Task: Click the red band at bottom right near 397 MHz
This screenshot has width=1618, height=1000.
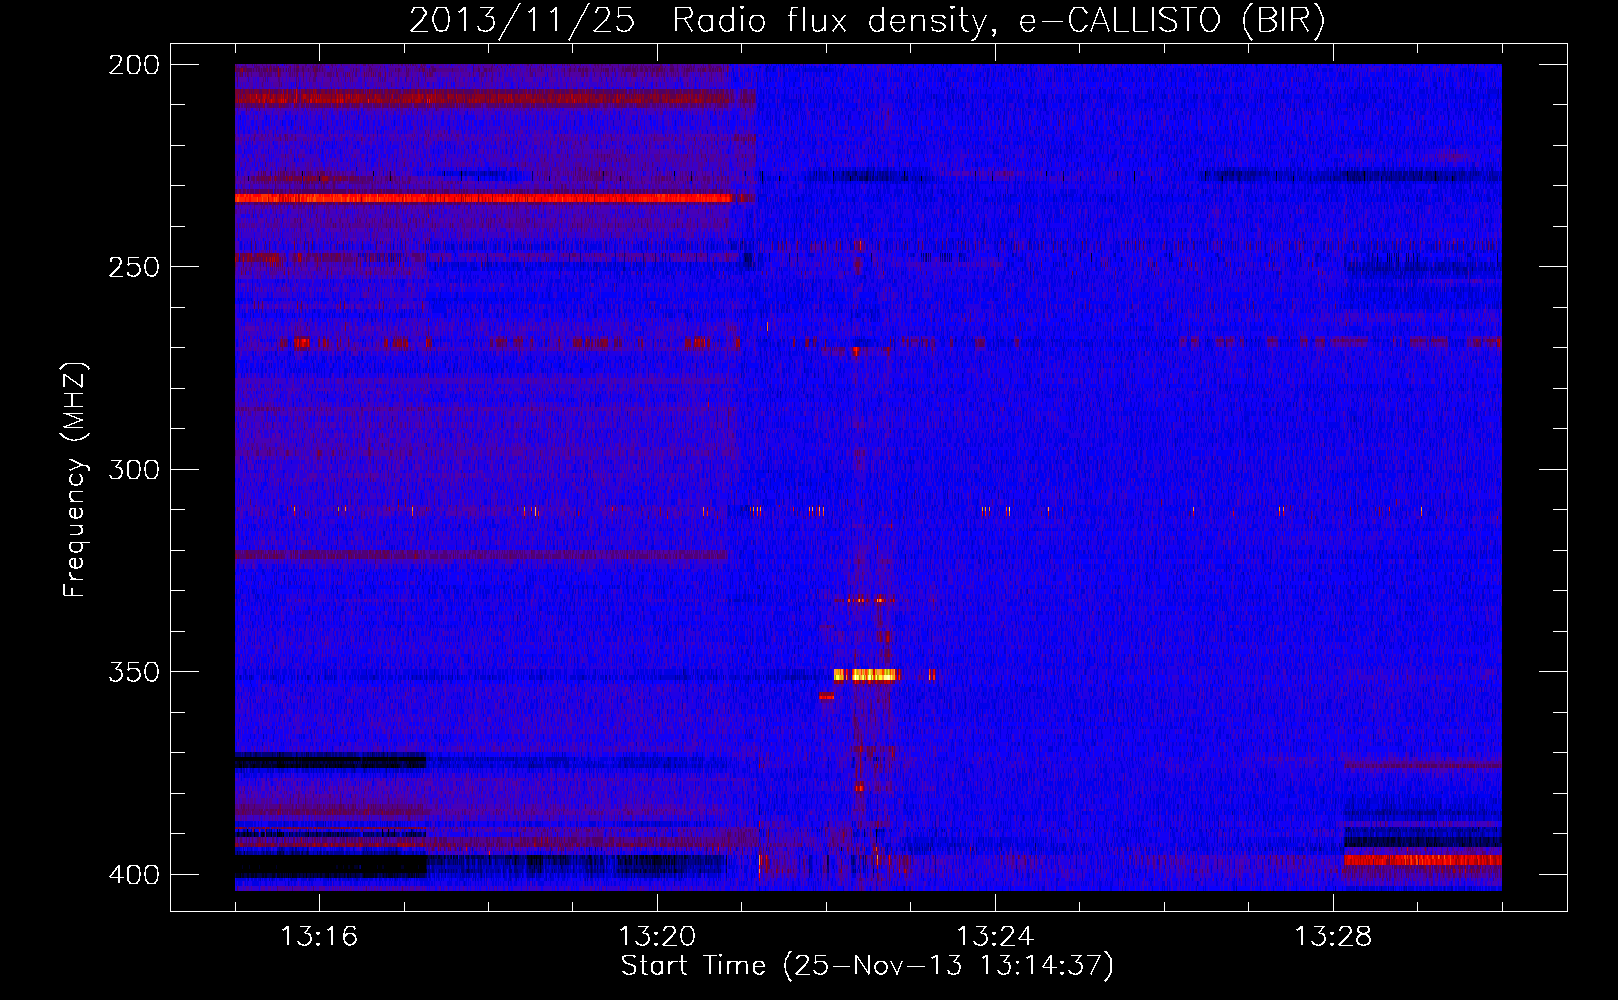Action: point(1423,860)
